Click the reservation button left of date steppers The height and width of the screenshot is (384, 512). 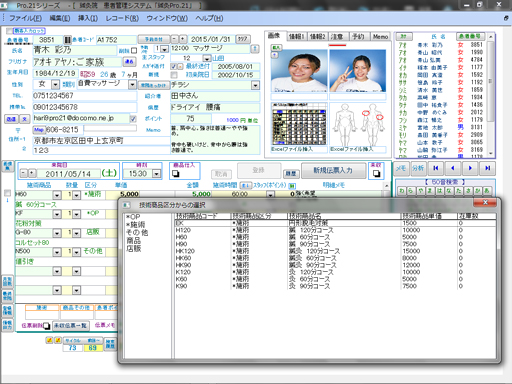(154, 39)
